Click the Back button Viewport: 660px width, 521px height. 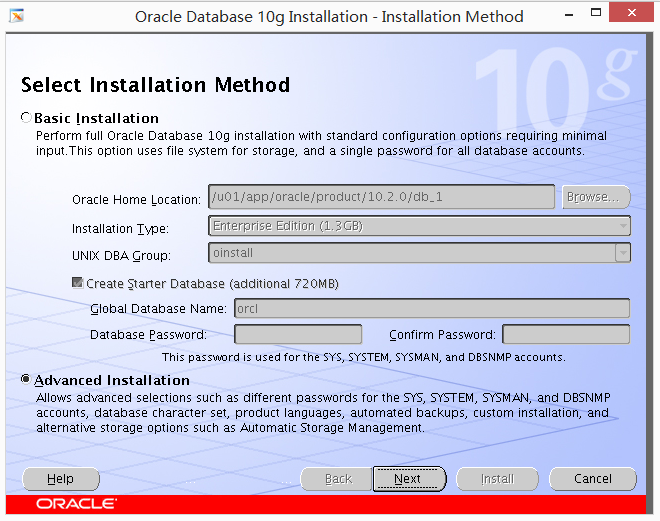[338, 479]
